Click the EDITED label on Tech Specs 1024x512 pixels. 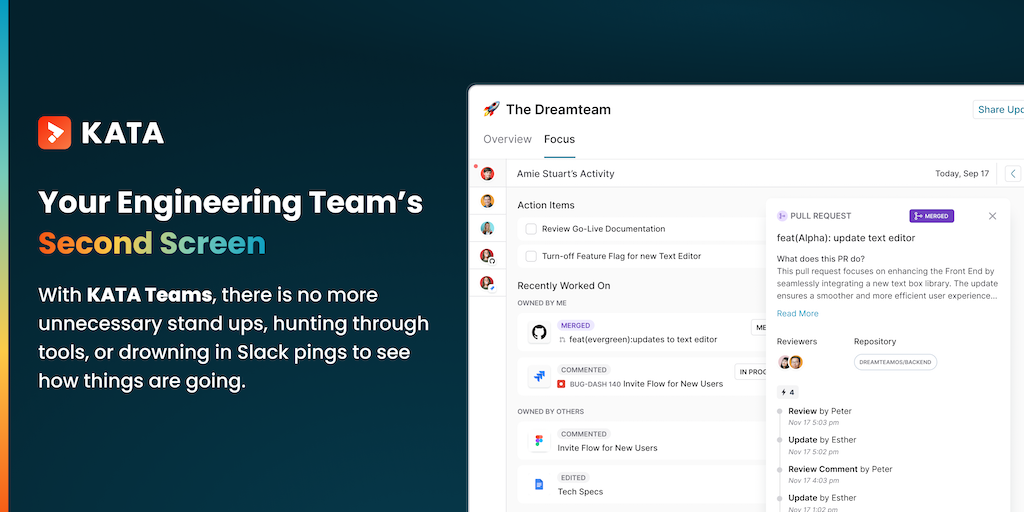coord(573,477)
